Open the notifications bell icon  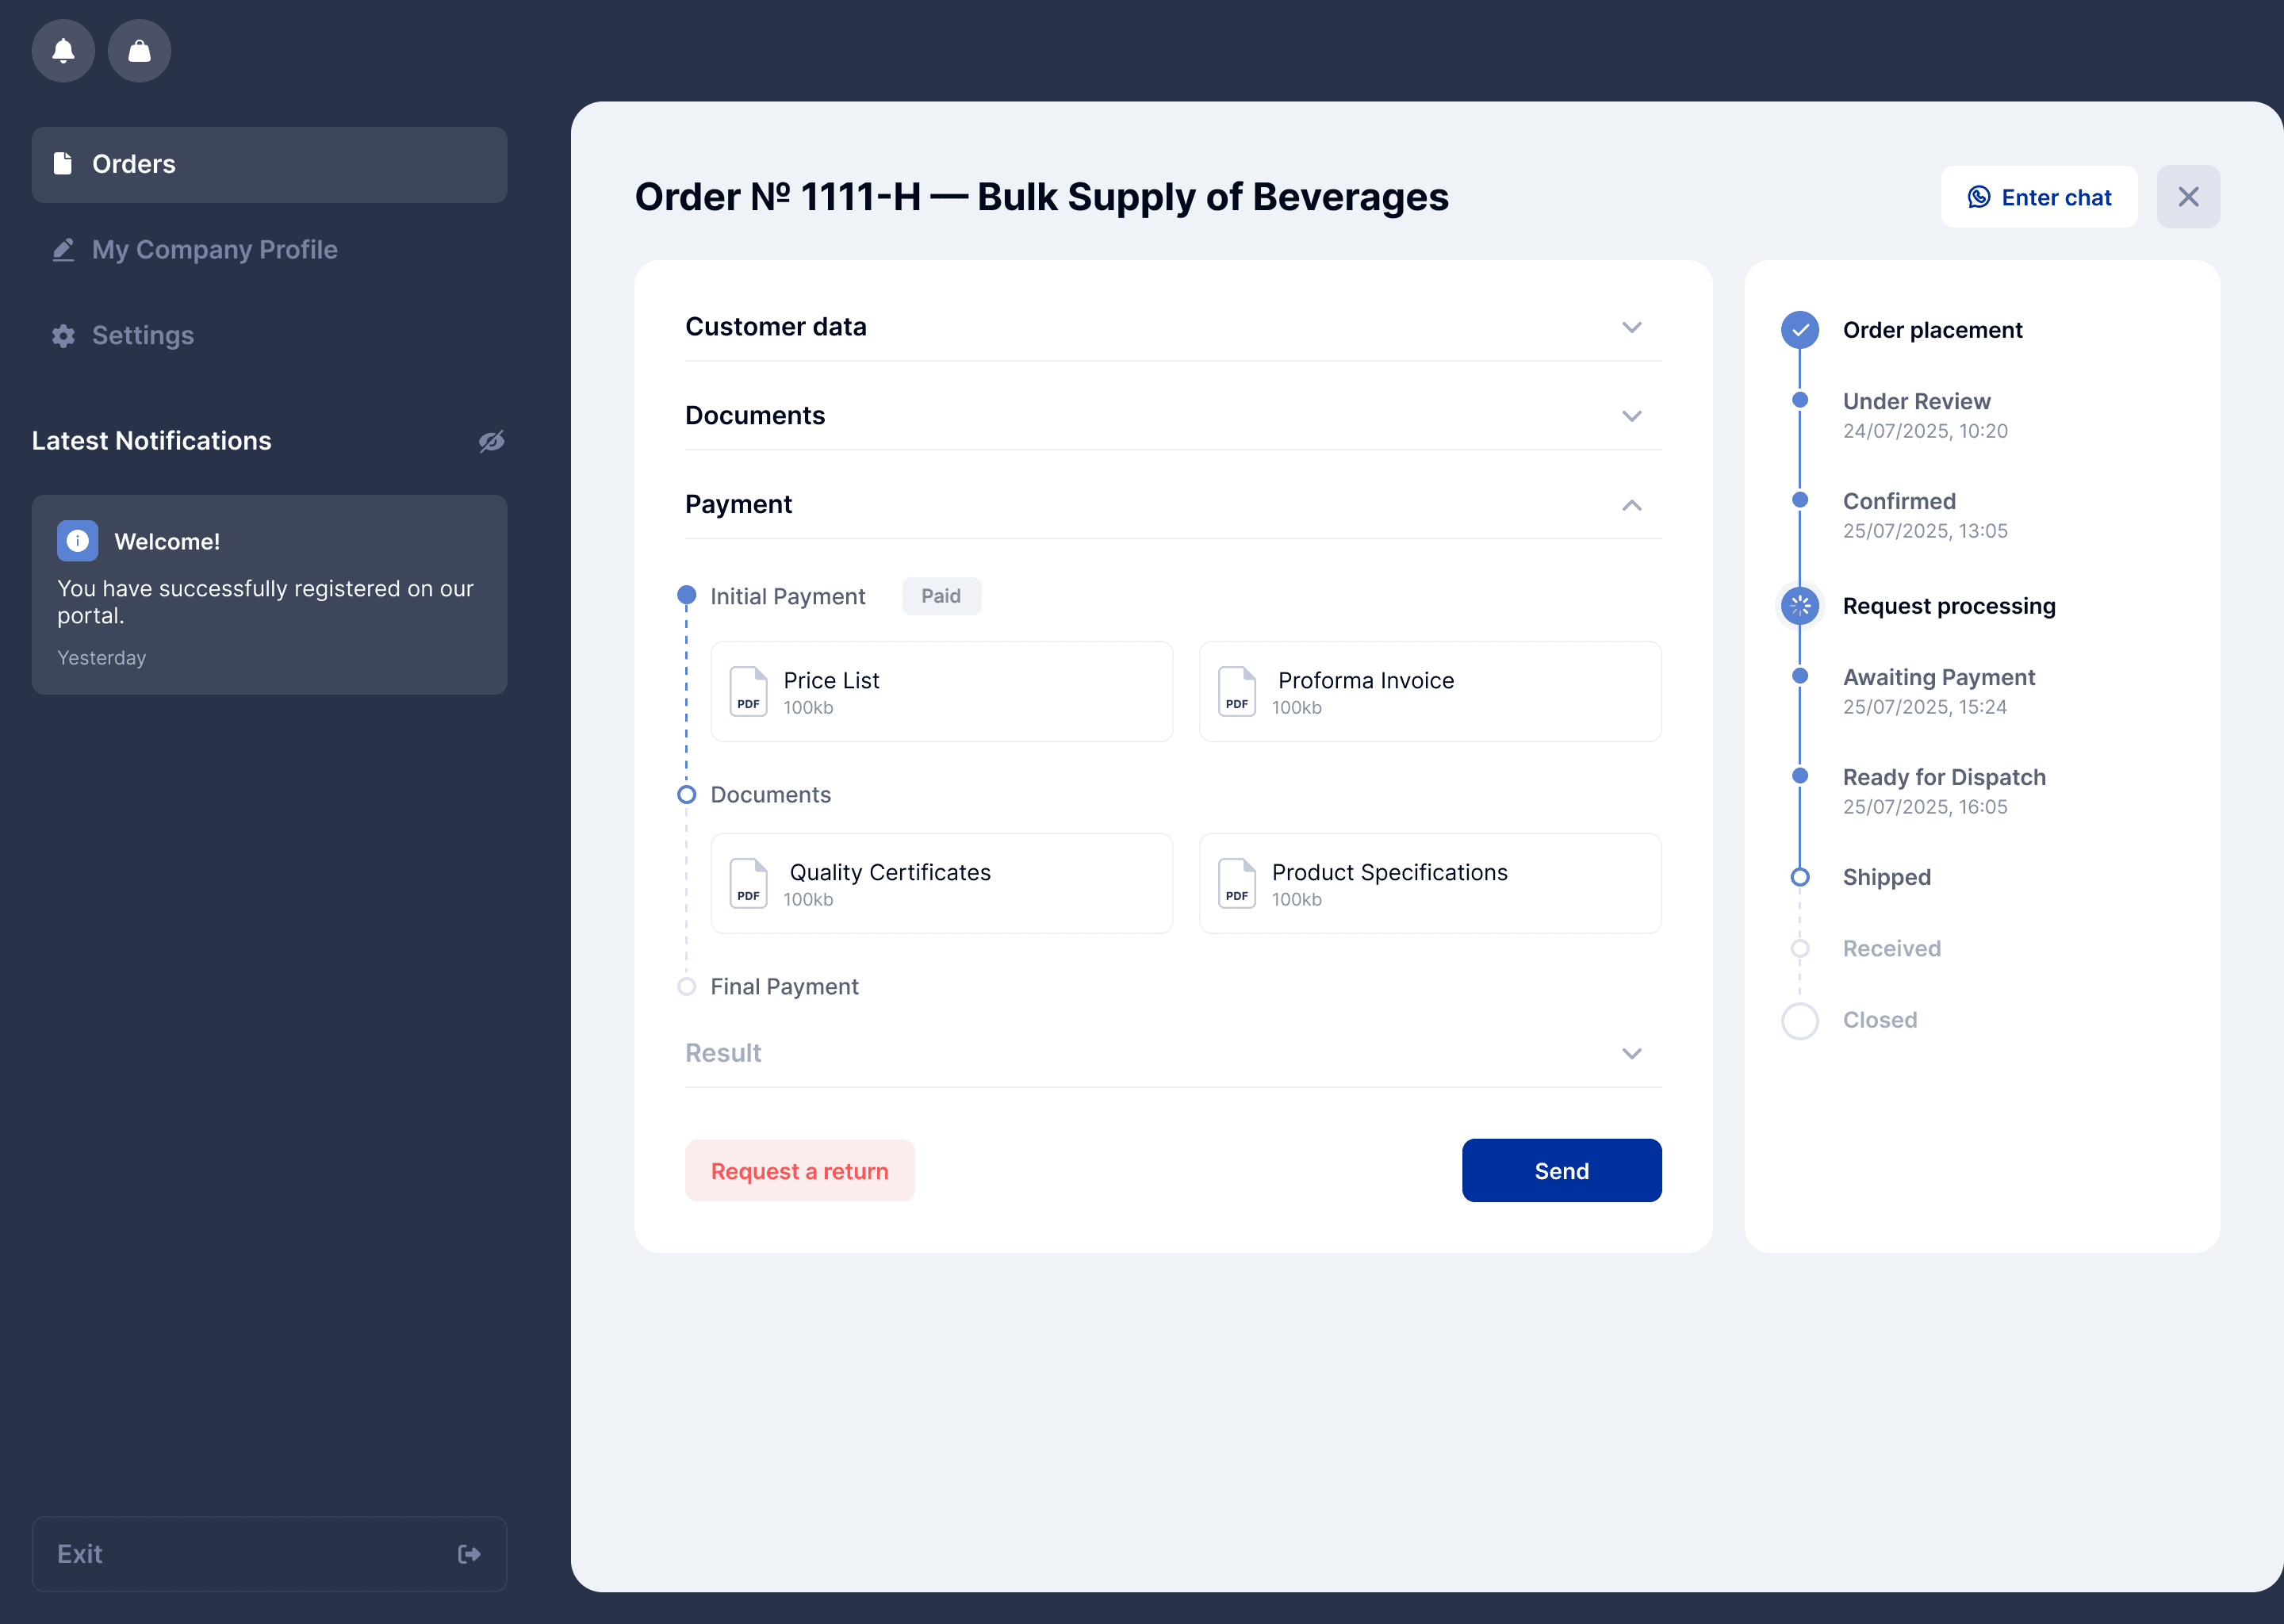63,50
